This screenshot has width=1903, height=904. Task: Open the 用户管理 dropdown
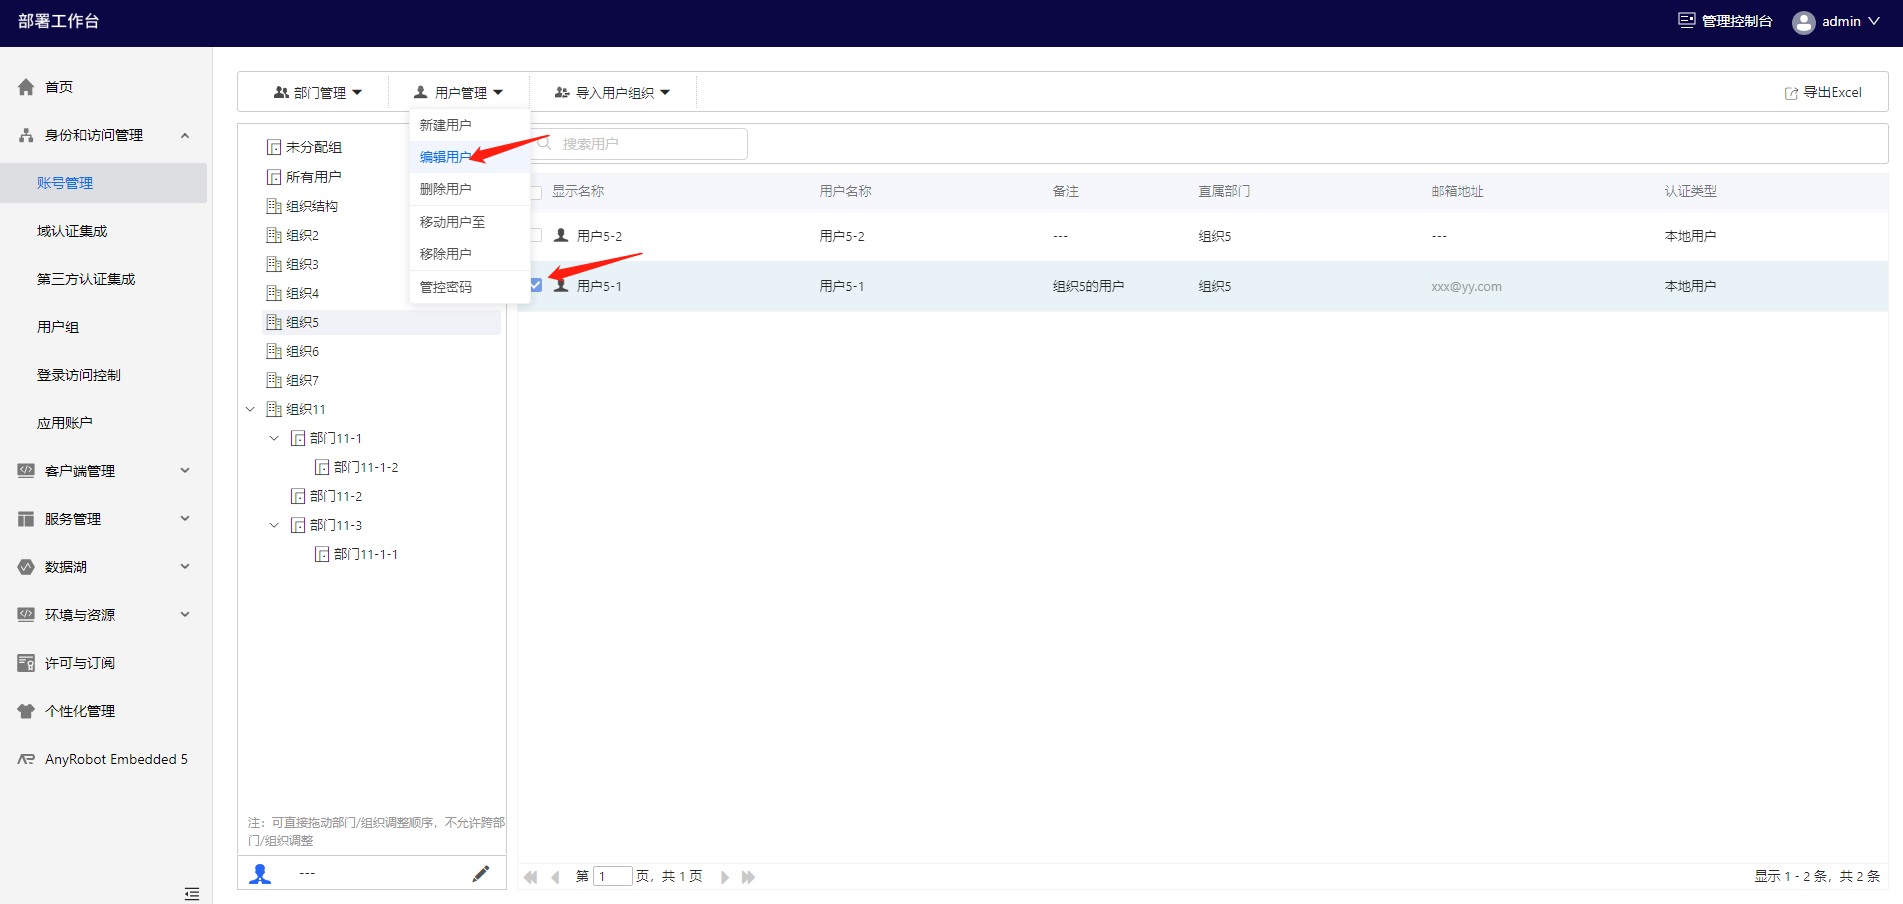click(x=459, y=92)
